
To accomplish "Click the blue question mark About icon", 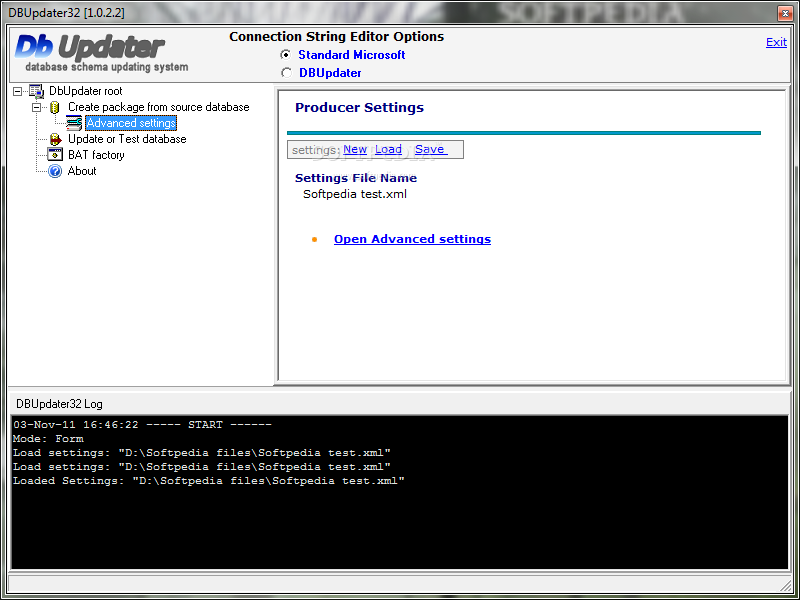I will (55, 171).
